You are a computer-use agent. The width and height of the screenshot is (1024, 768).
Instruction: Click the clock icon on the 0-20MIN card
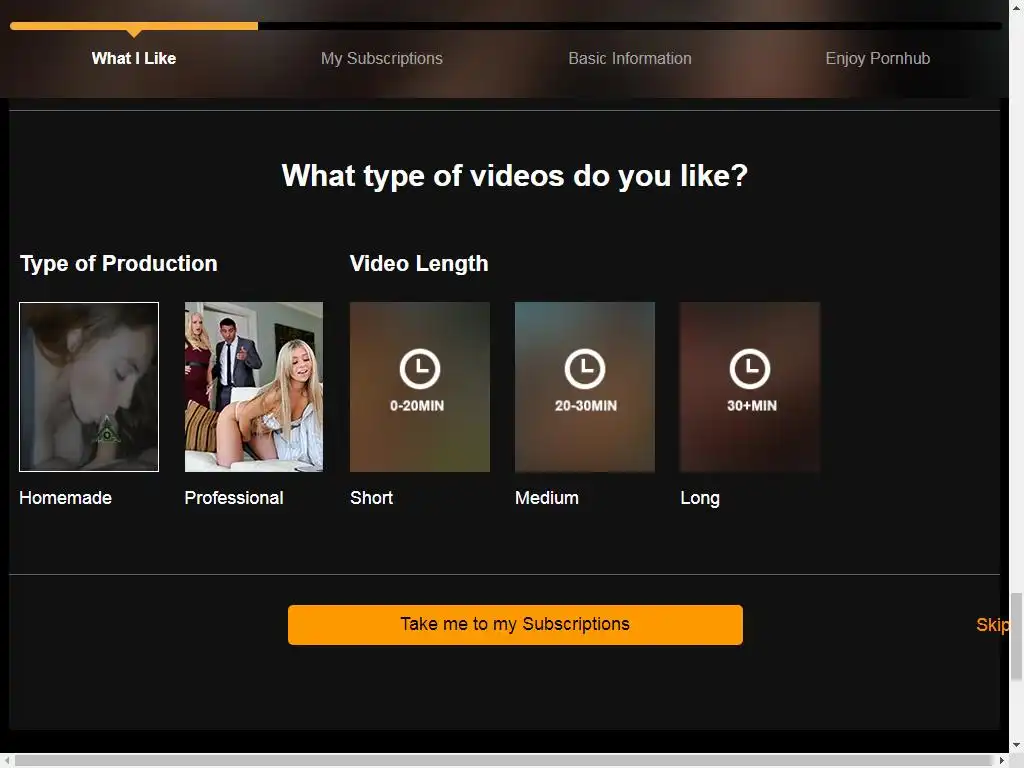(419, 369)
